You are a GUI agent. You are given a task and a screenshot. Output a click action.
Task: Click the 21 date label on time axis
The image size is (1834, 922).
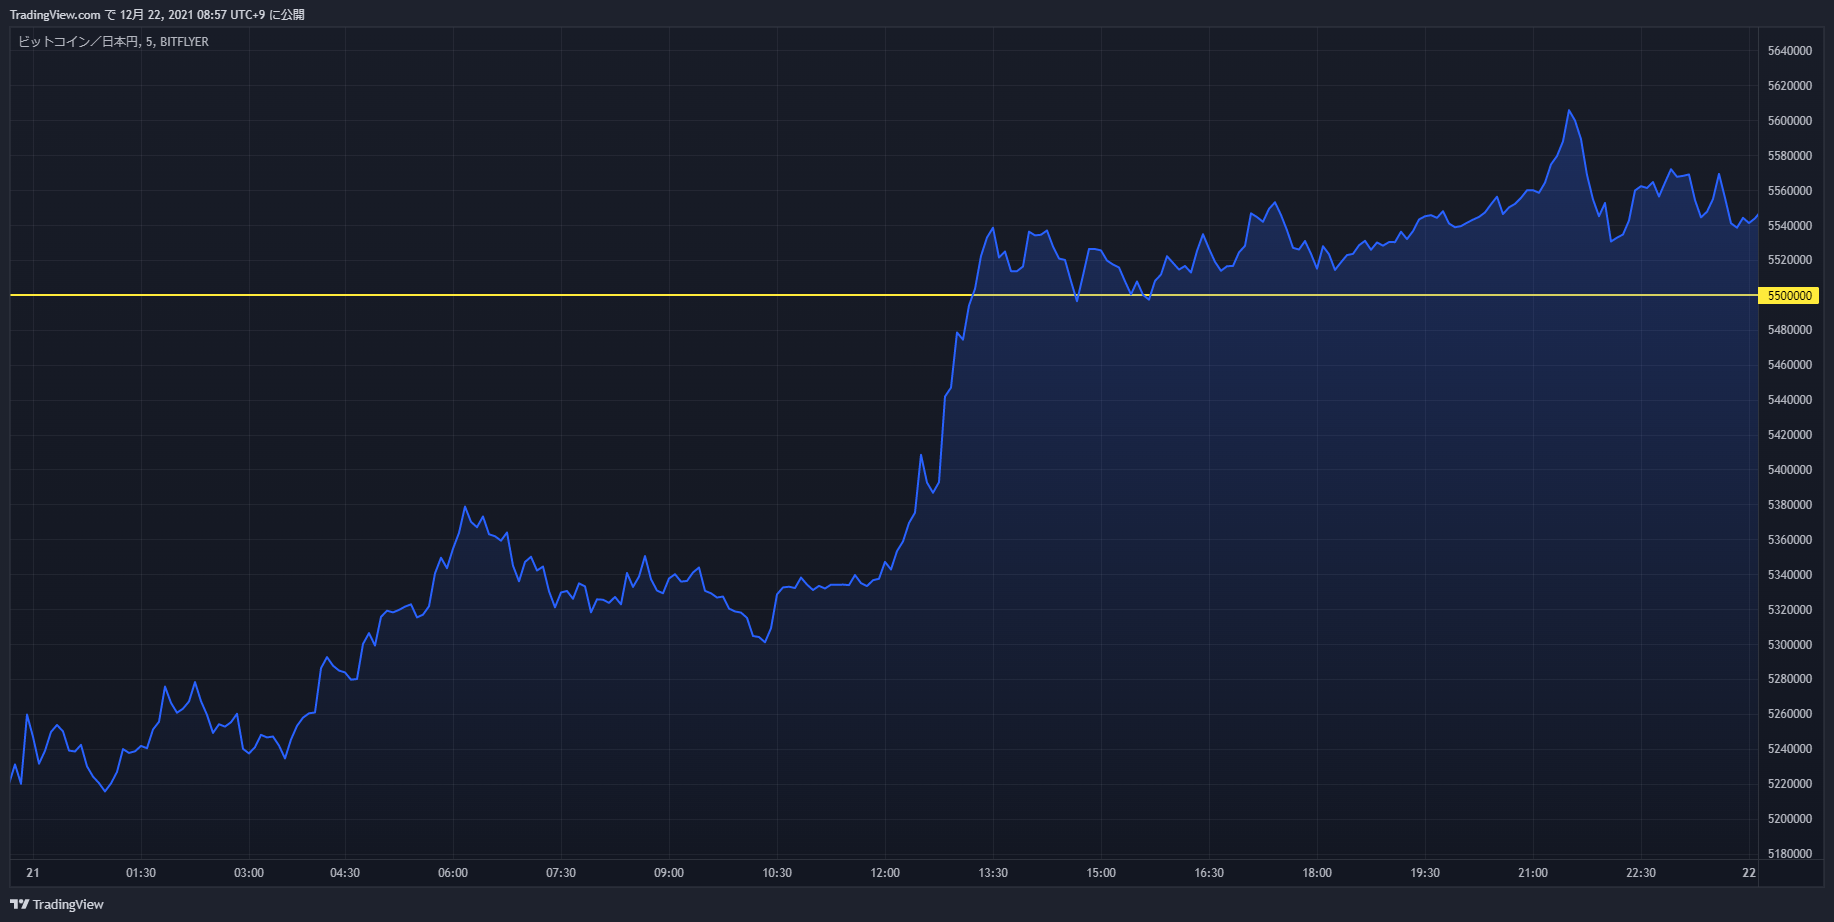[33, 873]
